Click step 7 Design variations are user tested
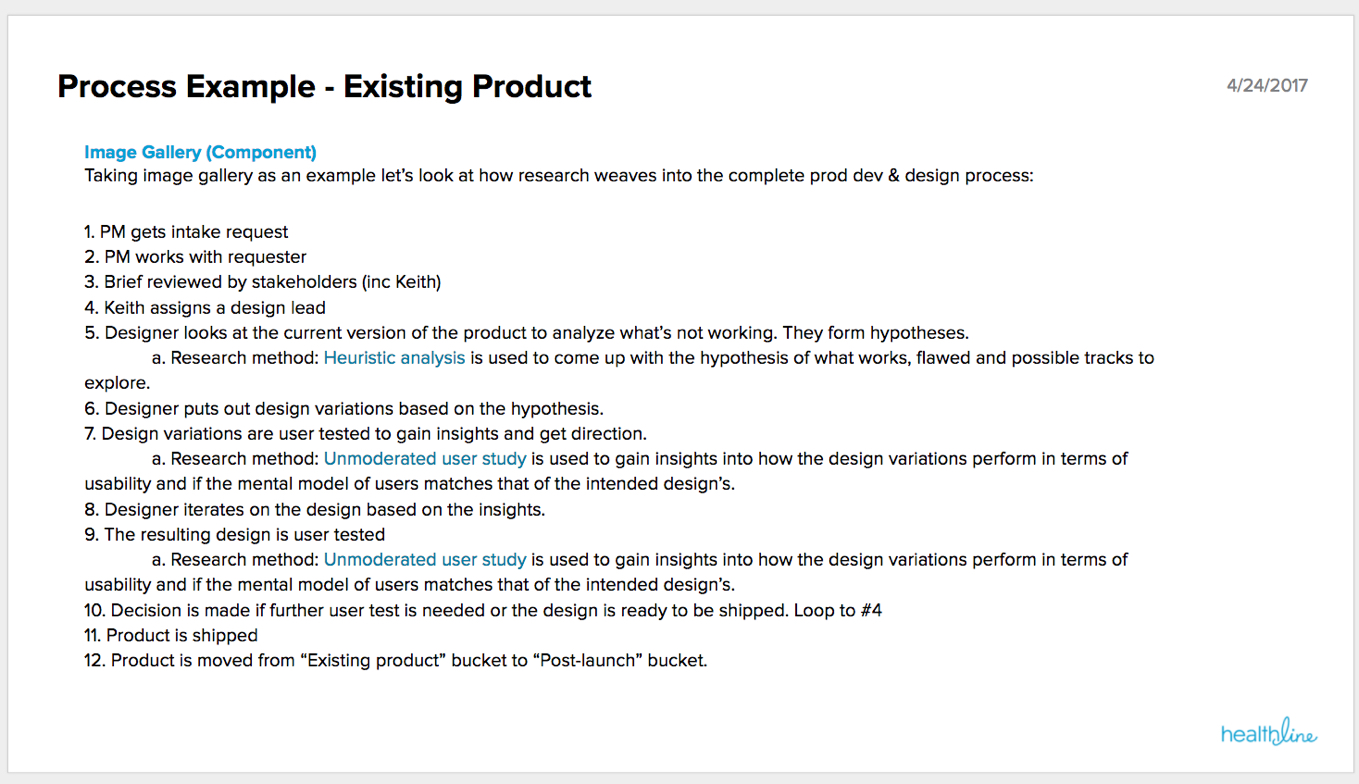Screen dimensions: 1359x784 pos(366,433)
